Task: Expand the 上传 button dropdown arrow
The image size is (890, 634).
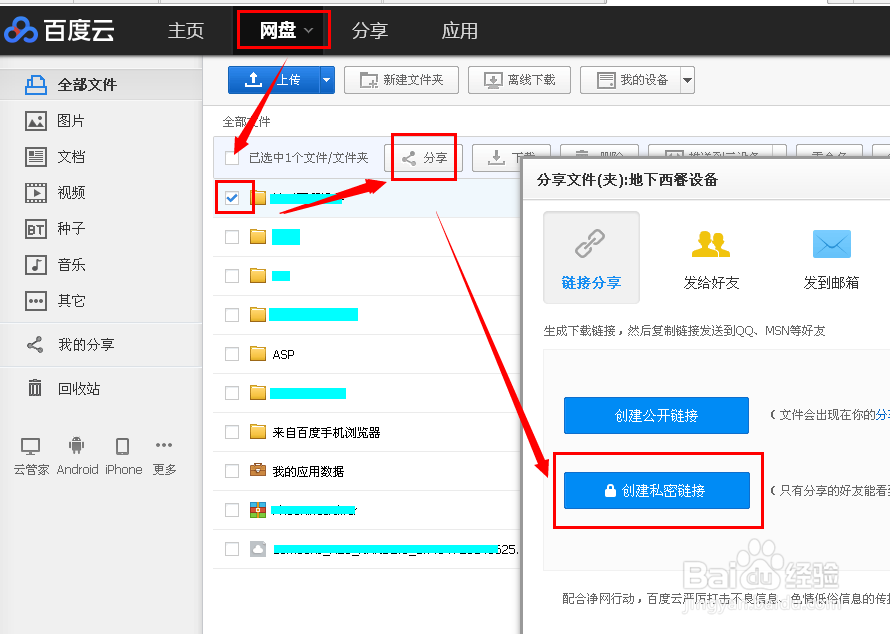Action: click(325, 80)
